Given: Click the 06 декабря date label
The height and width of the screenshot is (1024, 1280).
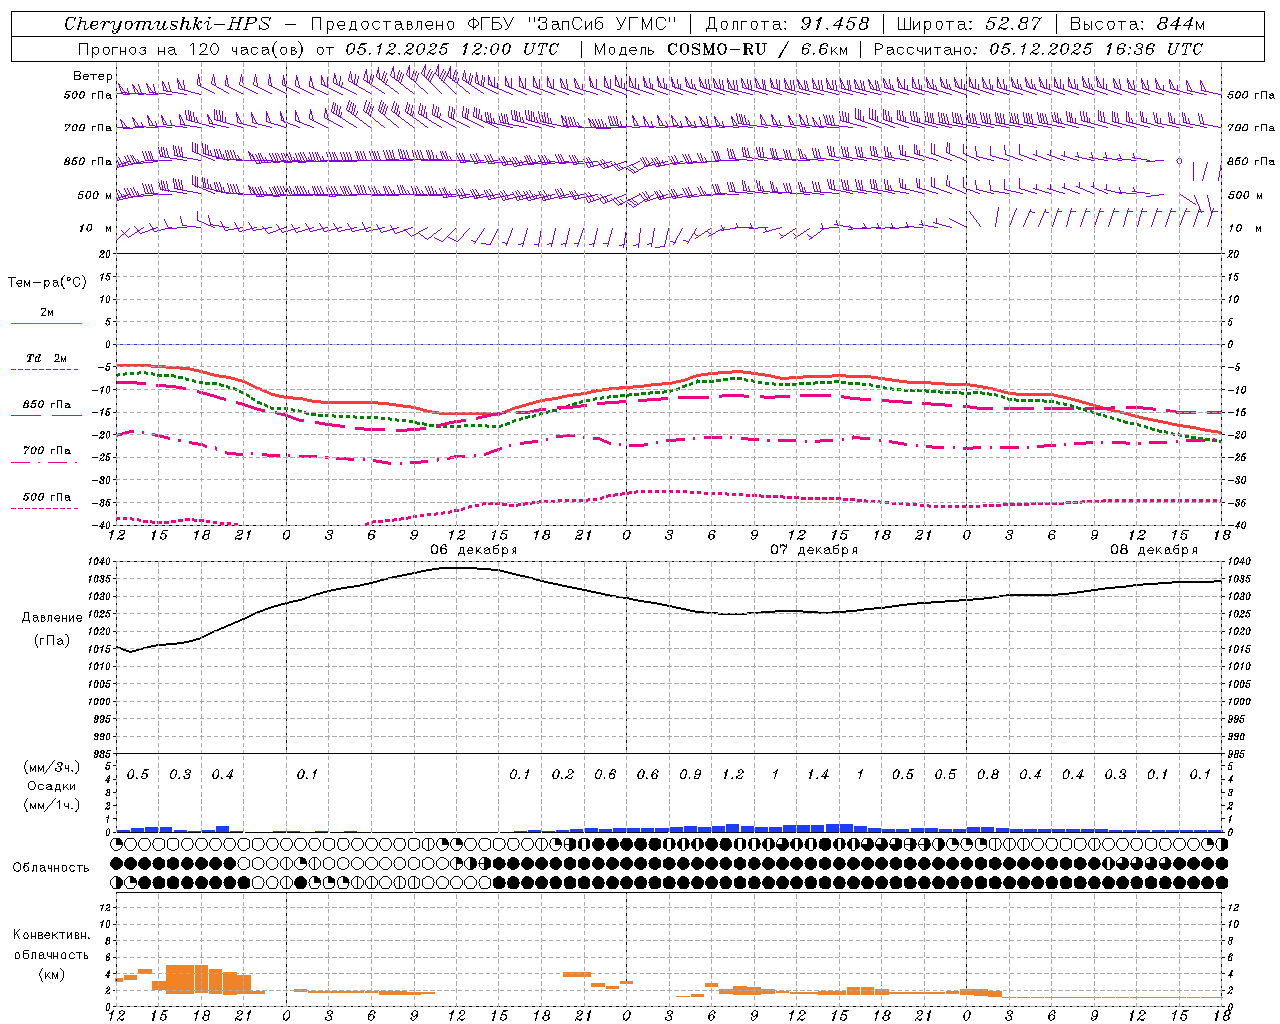Looking at the screenshot, I should (474, 550).
